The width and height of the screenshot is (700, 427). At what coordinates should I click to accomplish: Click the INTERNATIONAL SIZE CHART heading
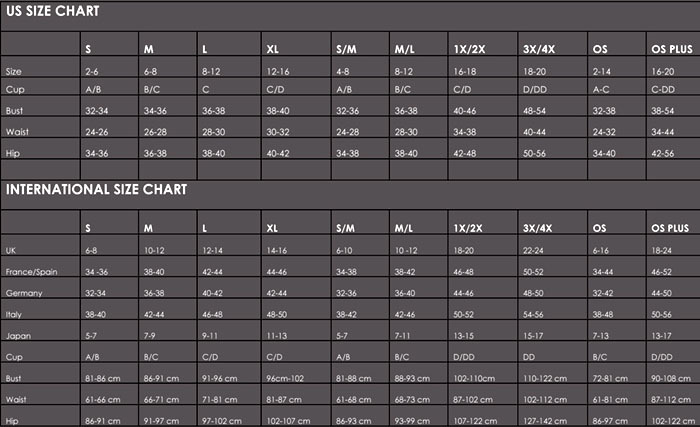(x=96, y=189)
